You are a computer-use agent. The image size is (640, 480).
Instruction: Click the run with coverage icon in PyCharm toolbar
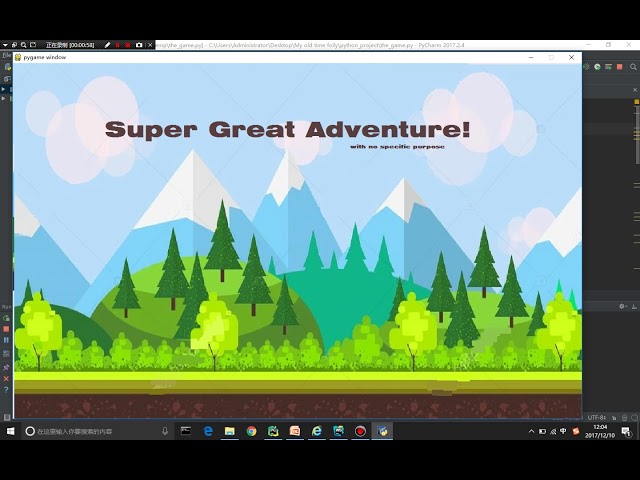[587, 67]
